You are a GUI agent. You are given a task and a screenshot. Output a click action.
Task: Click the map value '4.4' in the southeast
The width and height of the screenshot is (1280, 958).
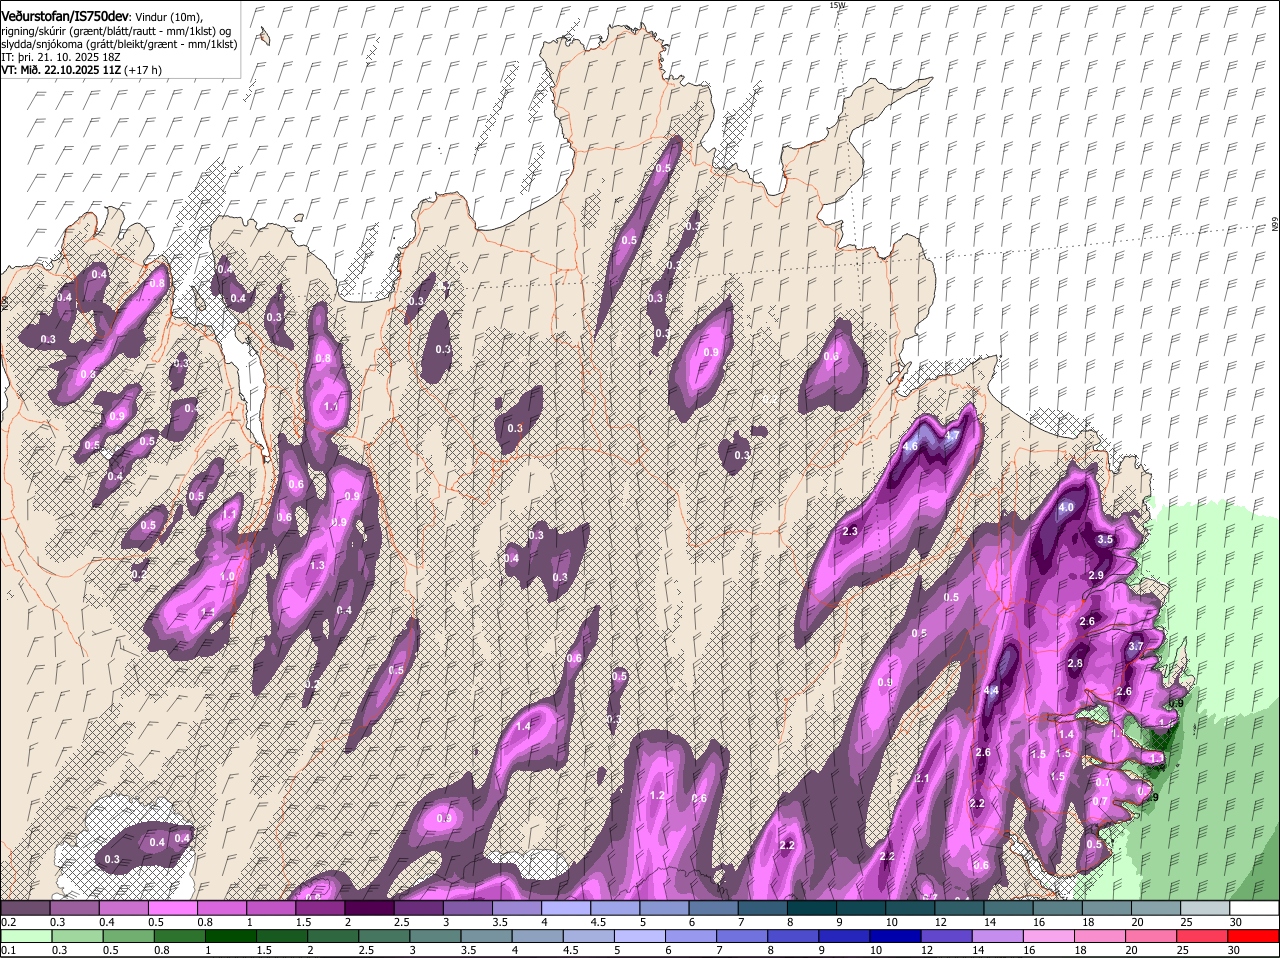point(991,691)
